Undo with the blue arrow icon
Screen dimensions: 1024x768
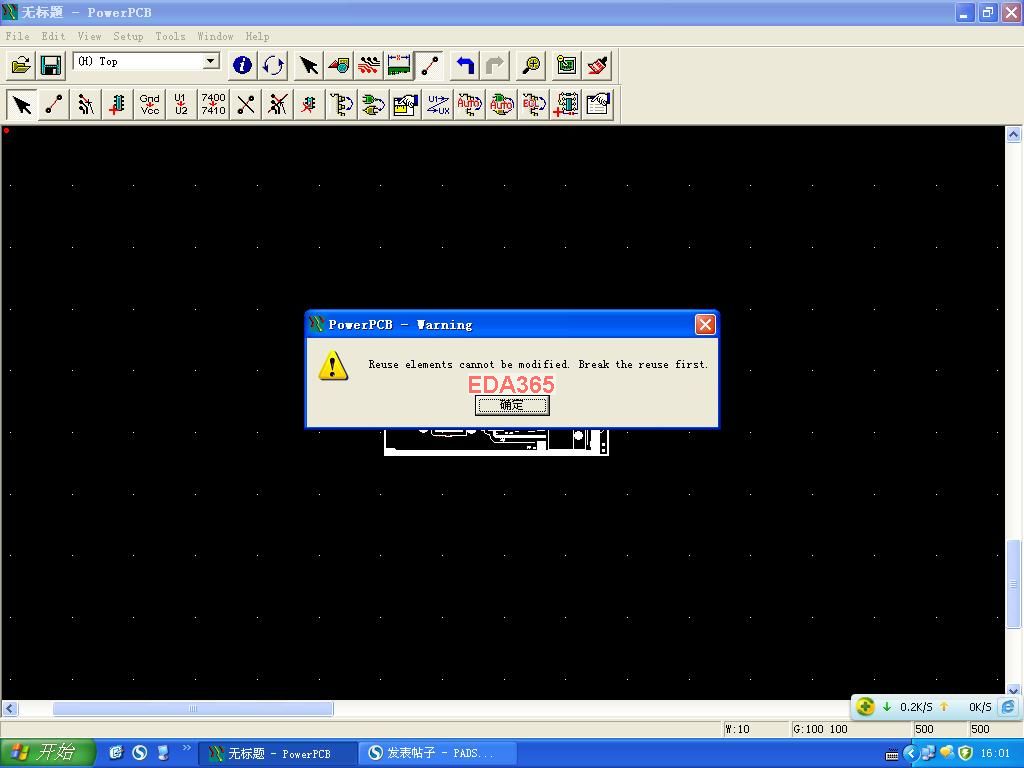click(464, 65)
